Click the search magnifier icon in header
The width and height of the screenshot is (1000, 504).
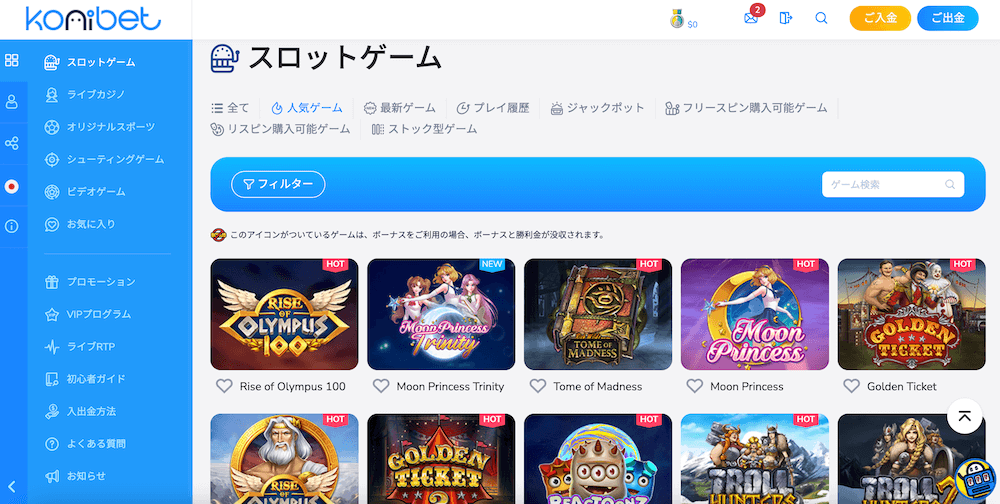coord(821,18)
